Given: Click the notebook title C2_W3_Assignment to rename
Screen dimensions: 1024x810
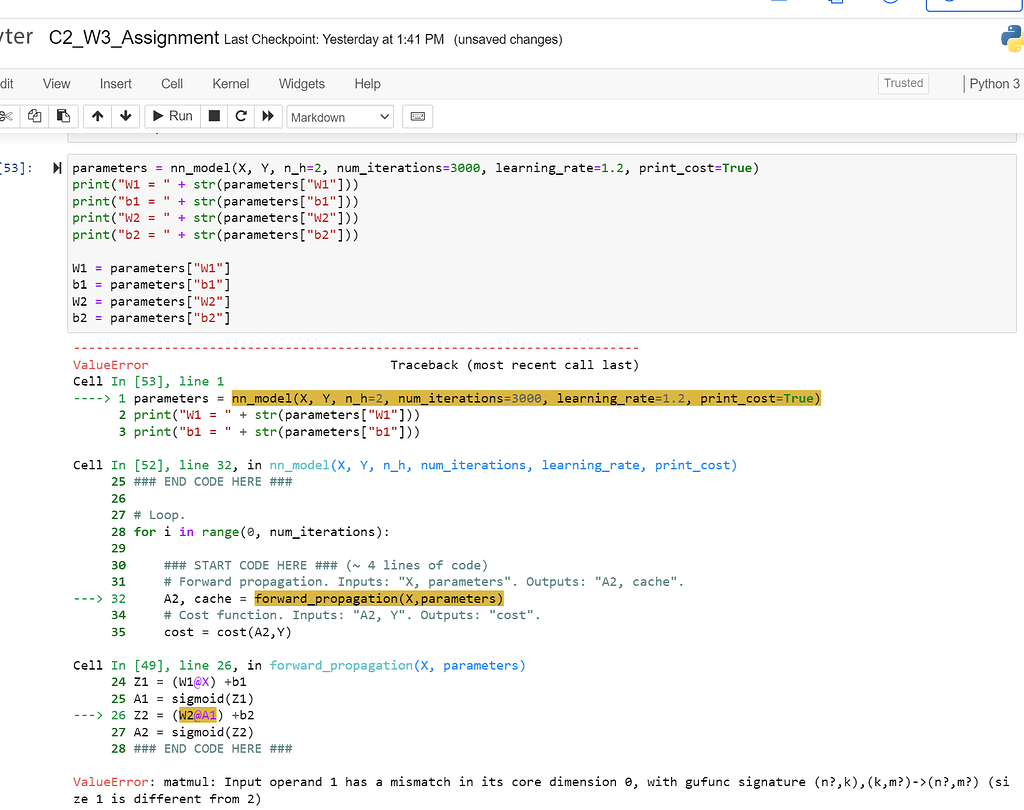Looking at the screenshot, I should point(134,38).
